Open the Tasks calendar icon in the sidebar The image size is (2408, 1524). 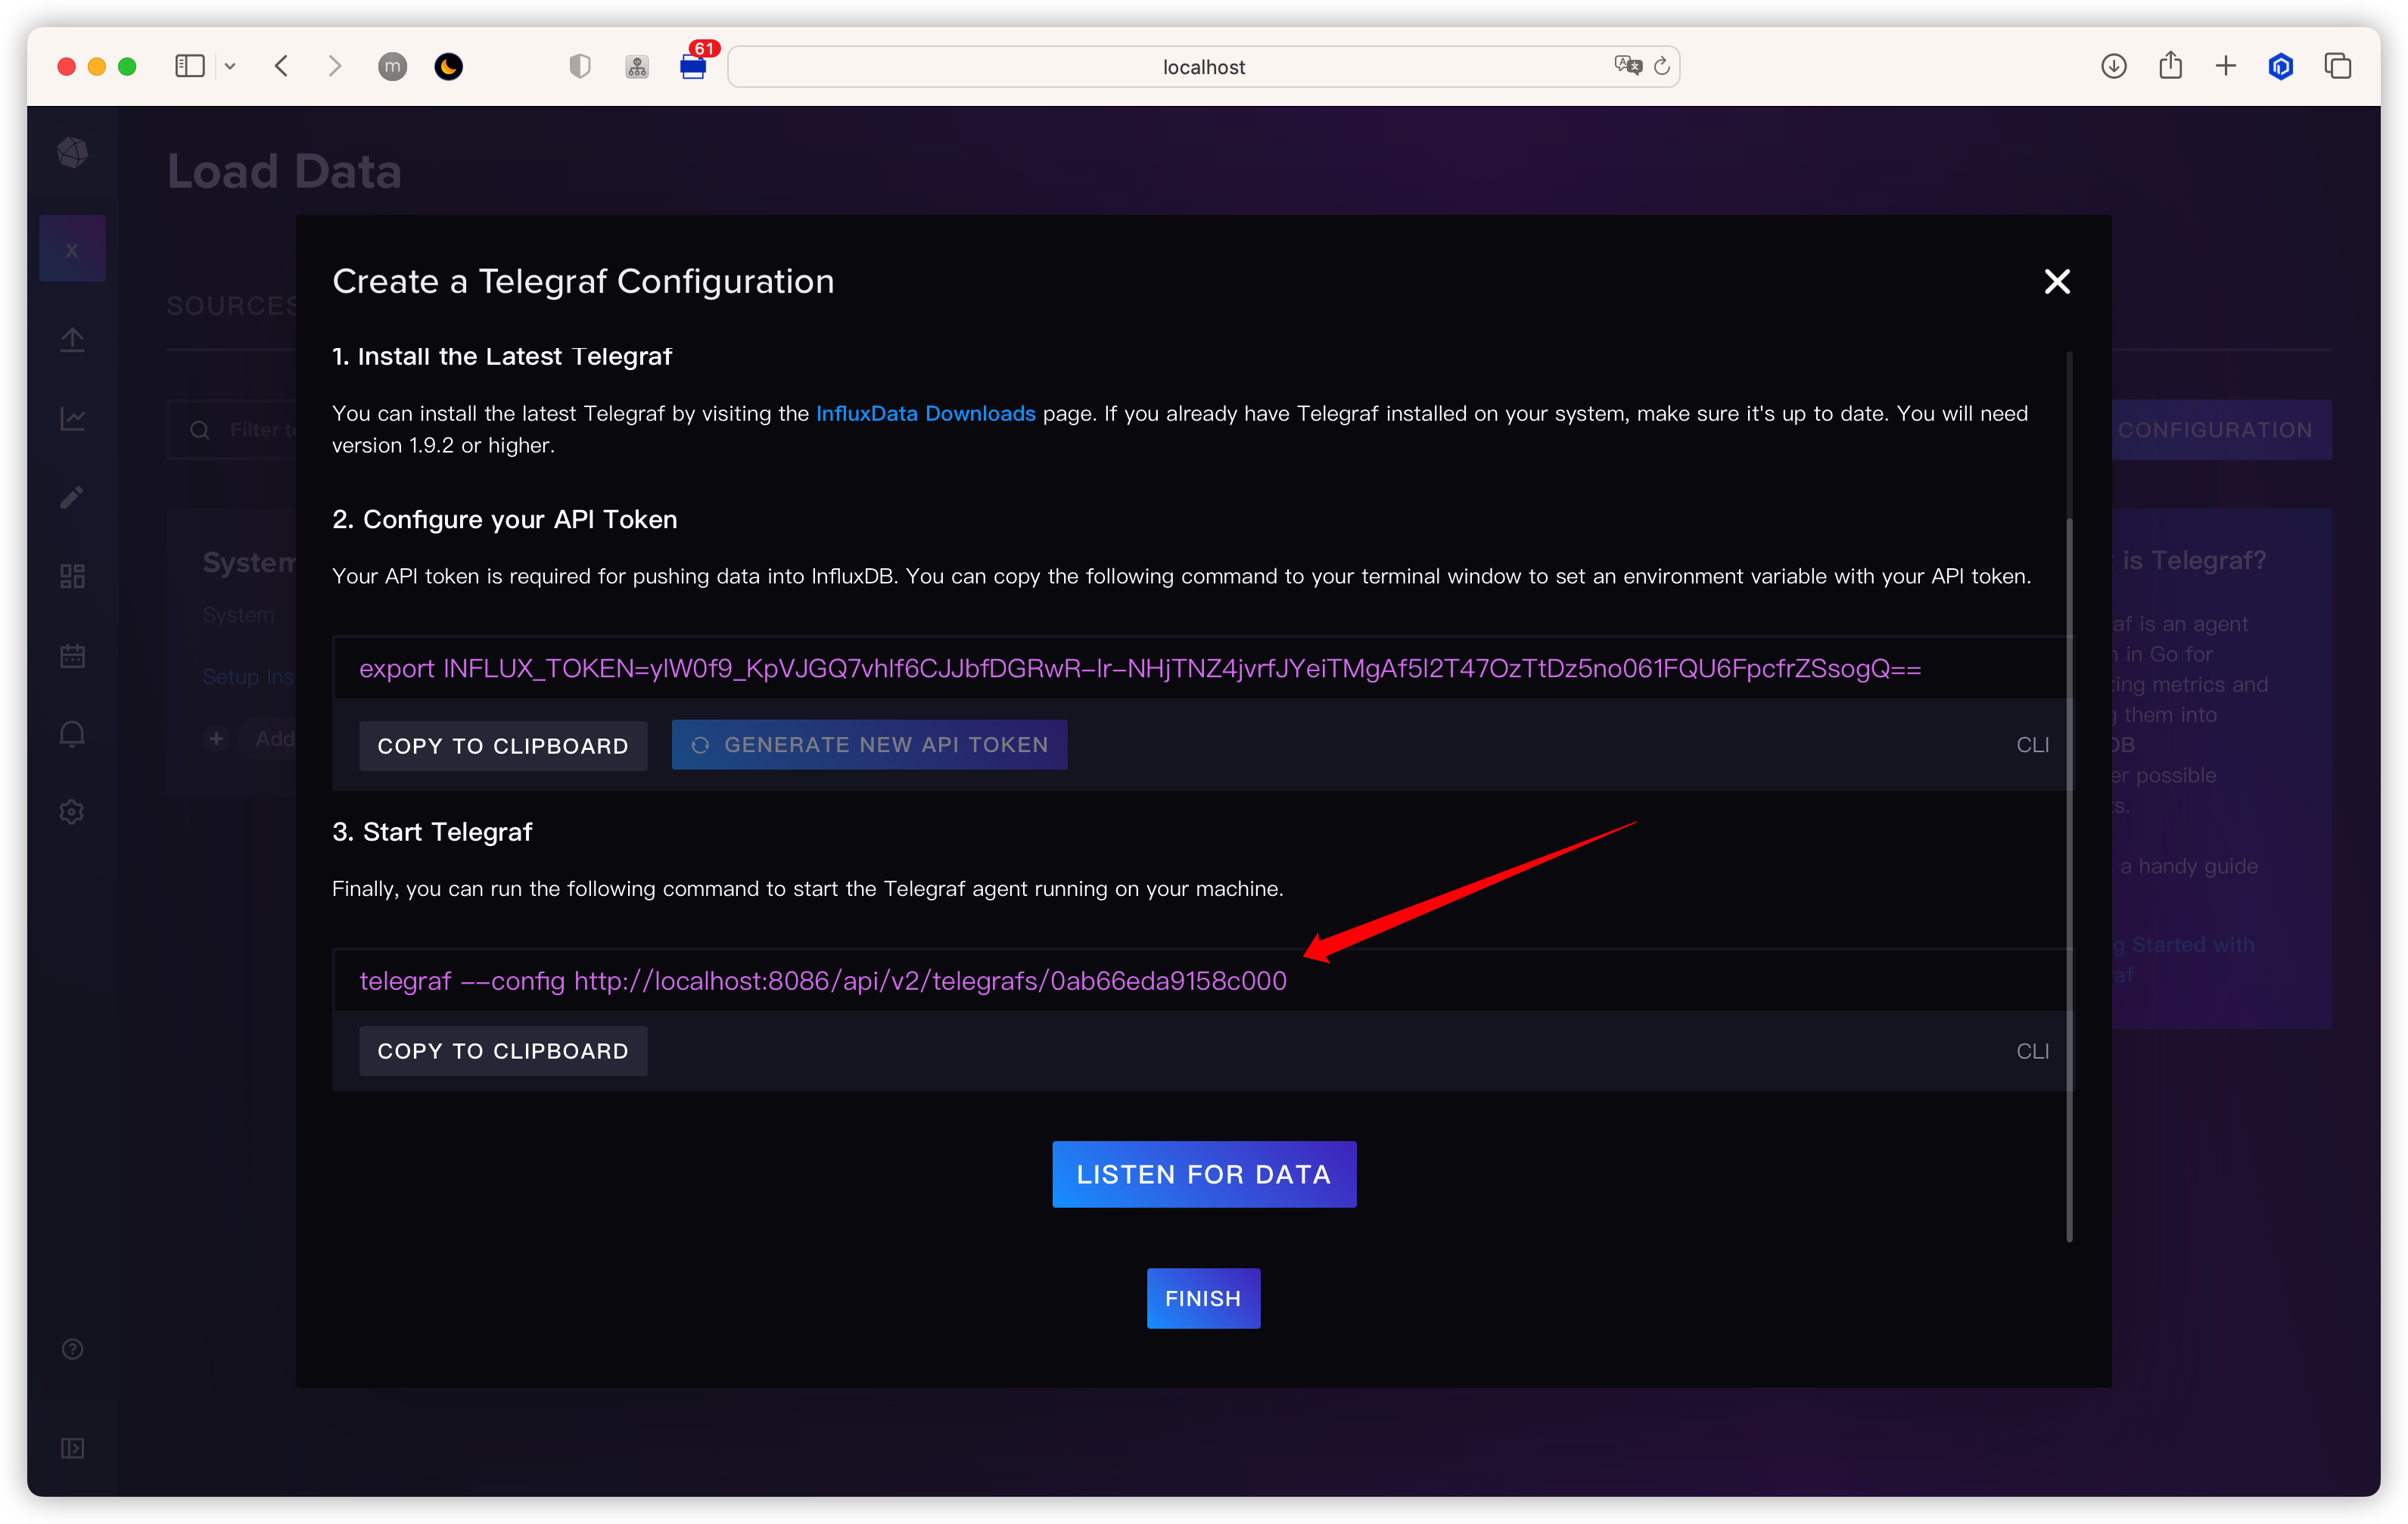pos(72,655)
